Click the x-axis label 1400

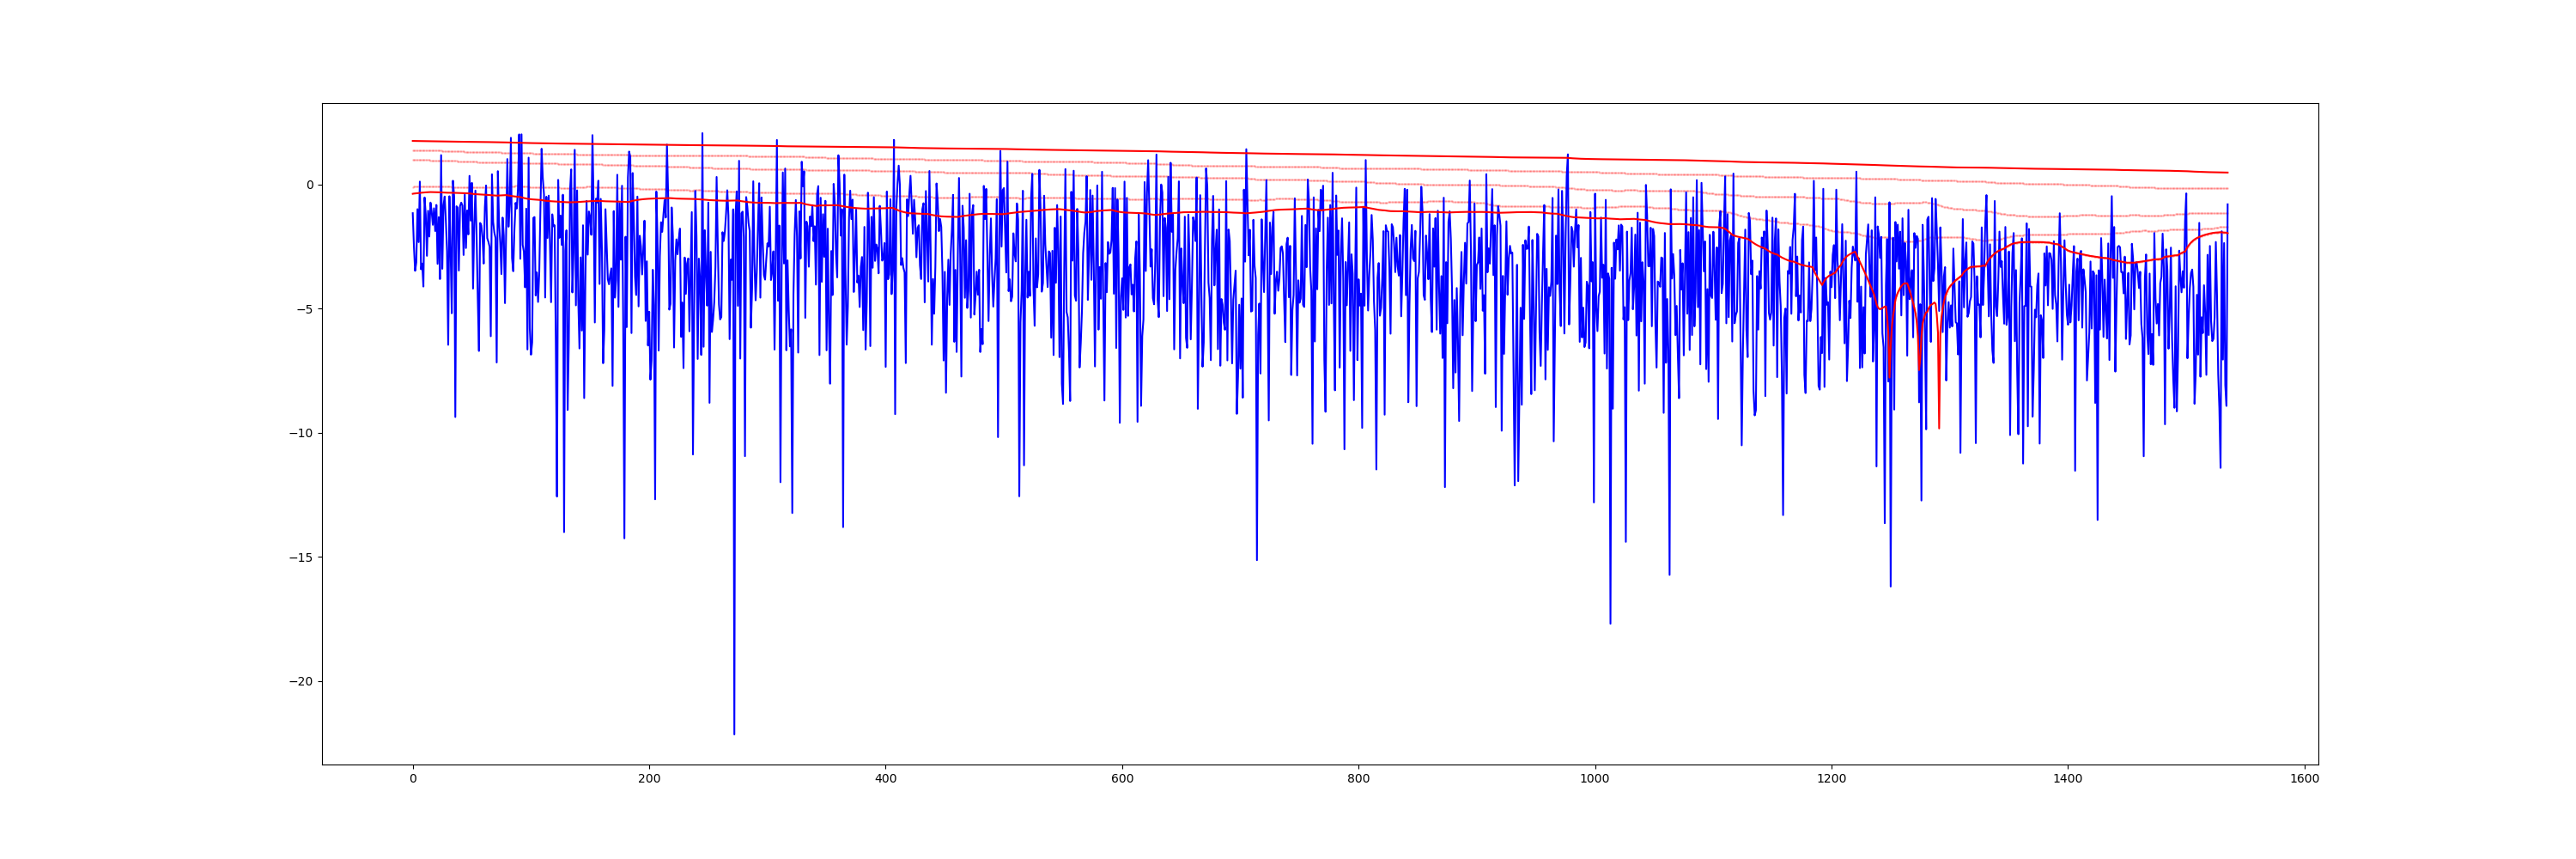(2068, 779)
